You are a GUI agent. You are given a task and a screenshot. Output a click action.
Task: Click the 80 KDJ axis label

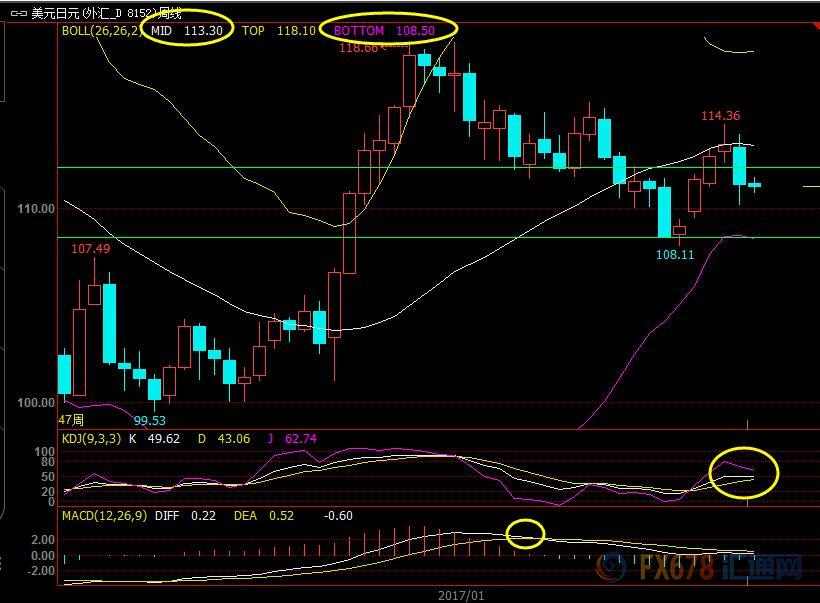pos(48,461)
